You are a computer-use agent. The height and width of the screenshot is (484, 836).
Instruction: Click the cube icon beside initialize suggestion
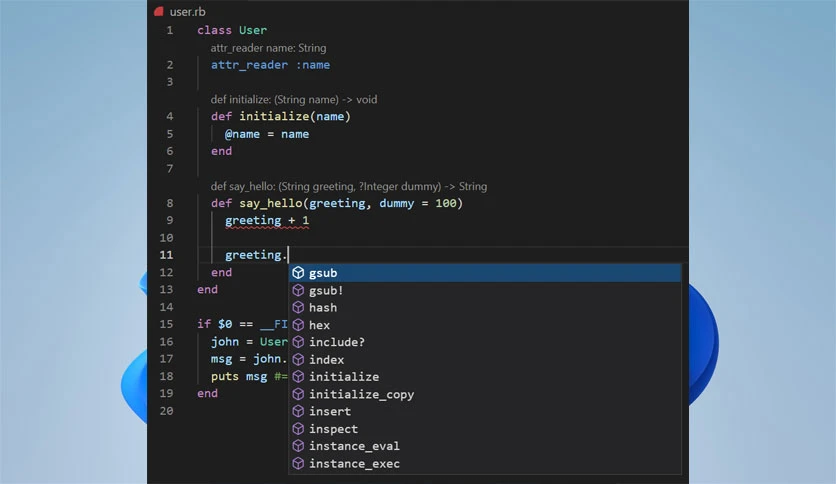click(x=299, y=377)
